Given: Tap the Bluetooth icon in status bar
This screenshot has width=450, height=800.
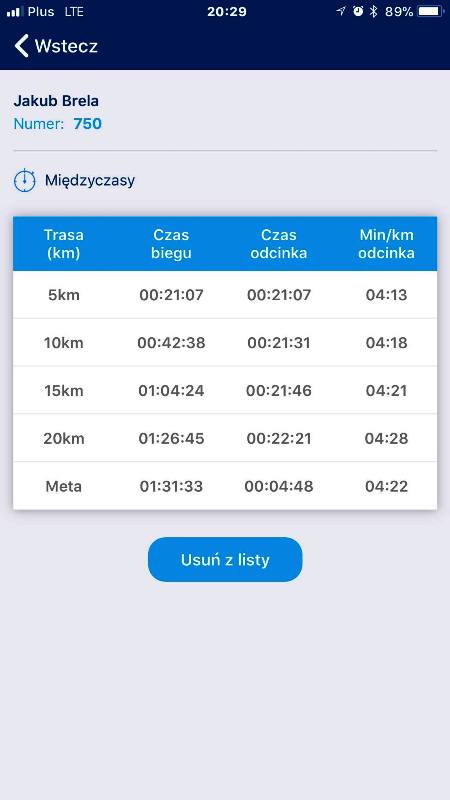Looking at the screenshot, I should click(373, 12).
